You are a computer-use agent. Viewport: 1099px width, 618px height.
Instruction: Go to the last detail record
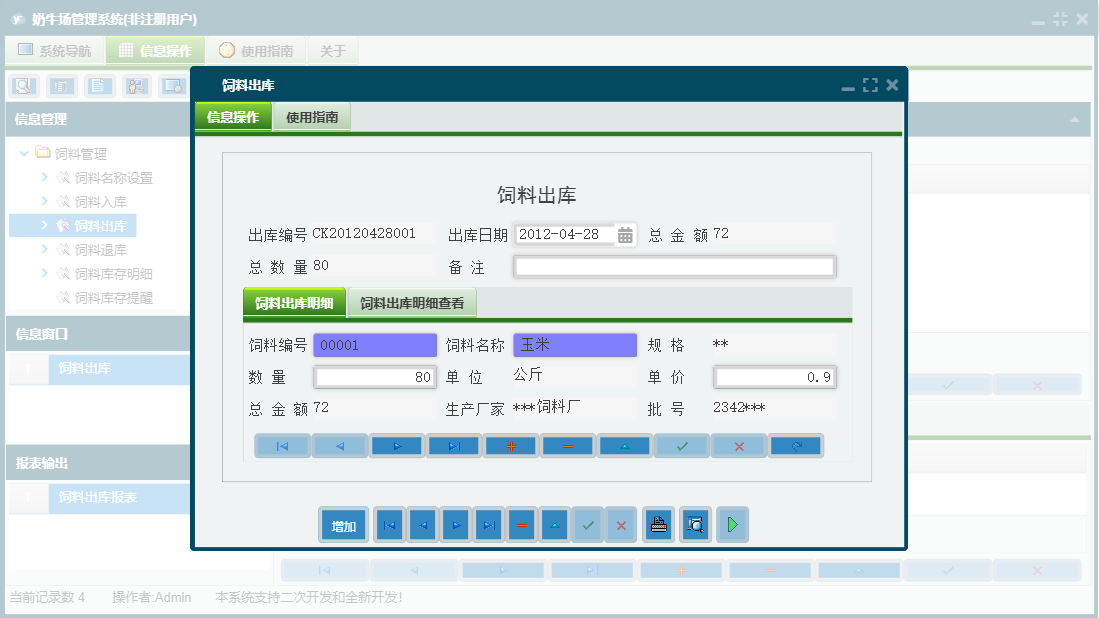(x=453, y=446)
